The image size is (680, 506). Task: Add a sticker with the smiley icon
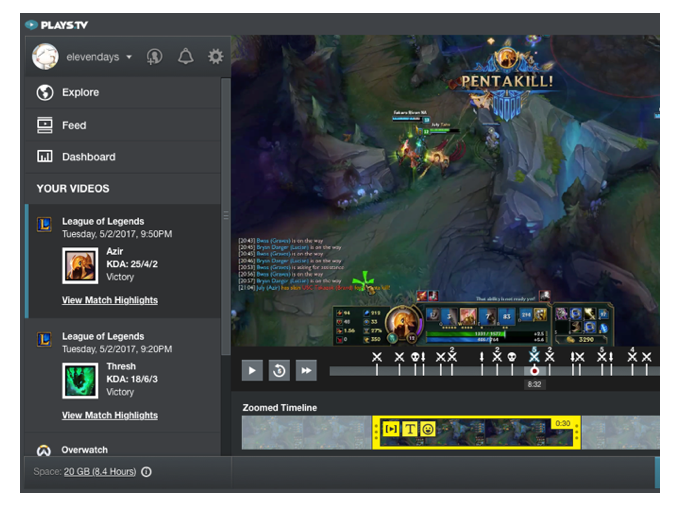tap(427, 429)
